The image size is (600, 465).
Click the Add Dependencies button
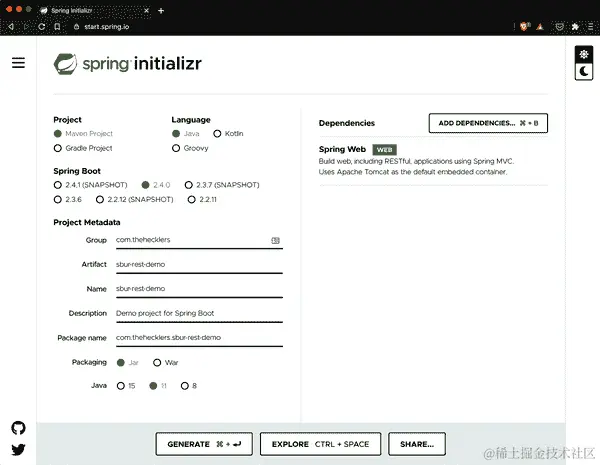click(488, 123)
